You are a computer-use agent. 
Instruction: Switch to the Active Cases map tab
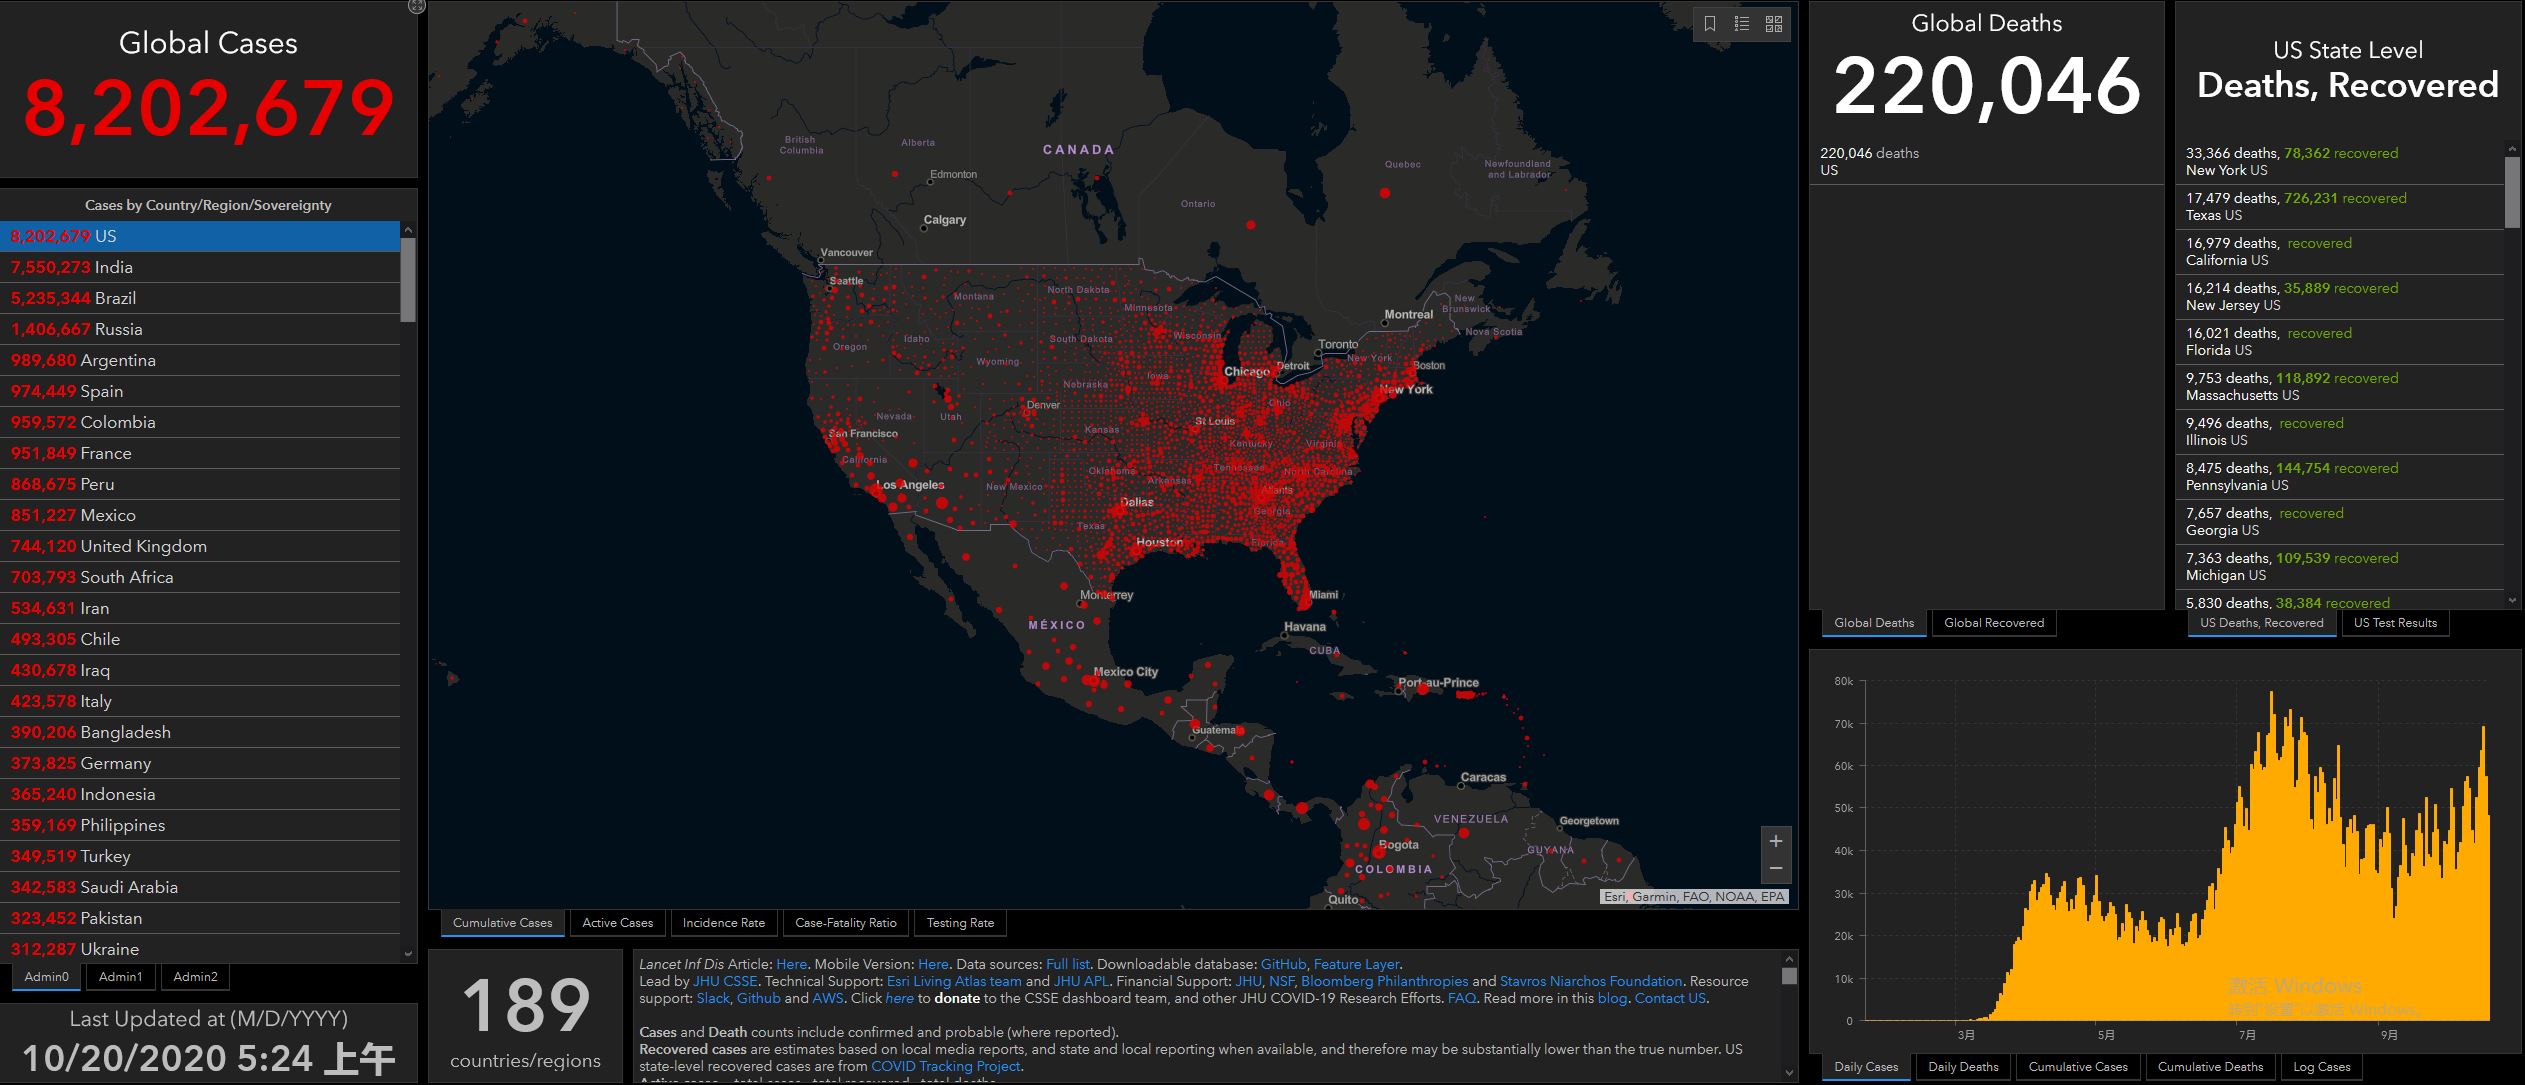(617, 923)
